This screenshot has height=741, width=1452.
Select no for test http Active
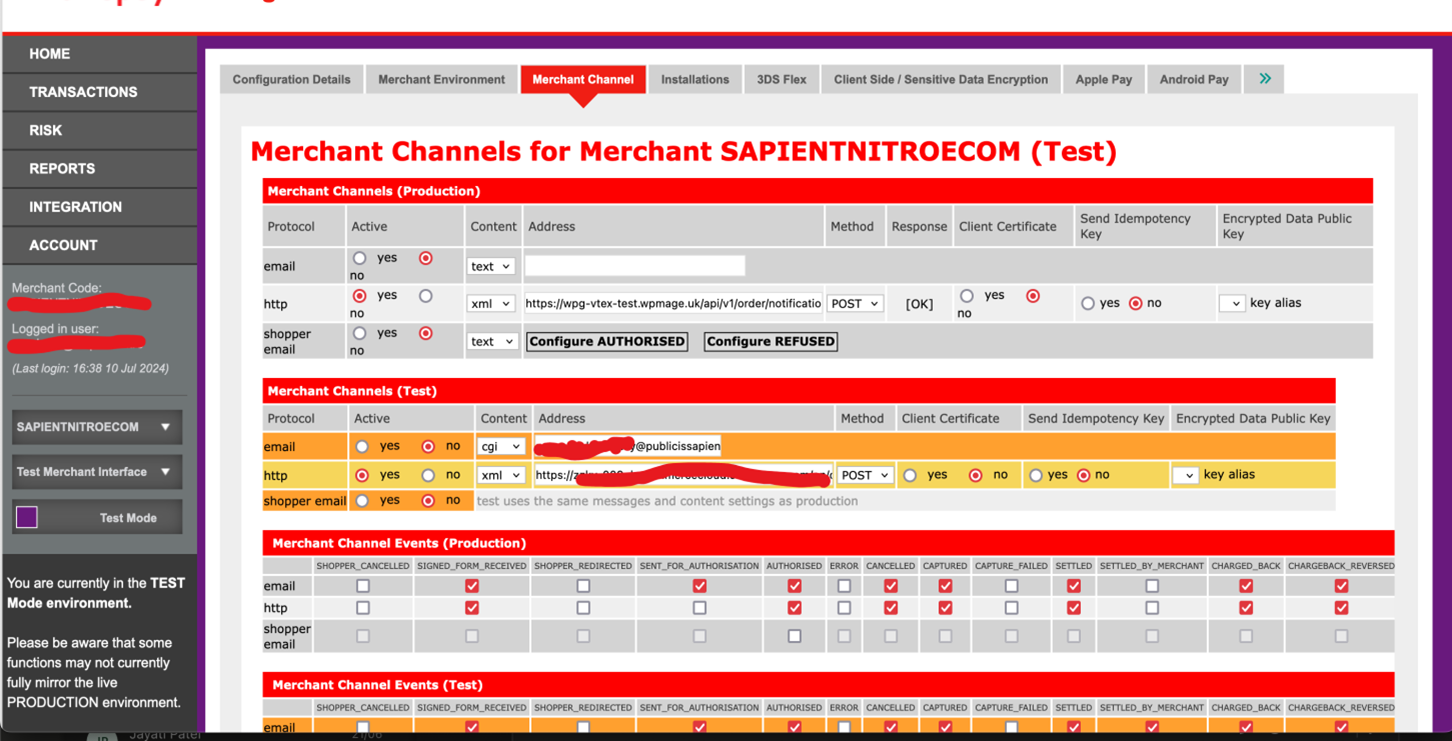coord(428,476)
